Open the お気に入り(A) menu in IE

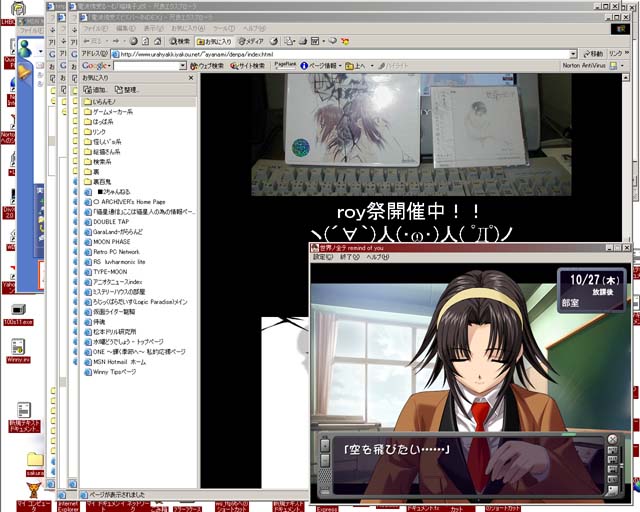(x=187, y=29)
